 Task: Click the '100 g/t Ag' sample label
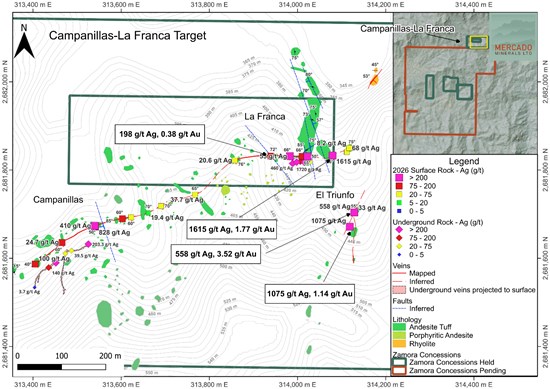[54, 259]
